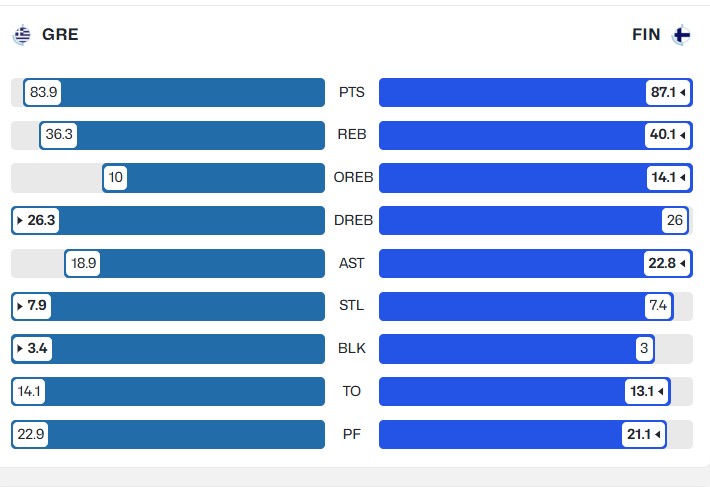
Task: Click the Finland flag icon
Action: pyautogui.click(x=681, y=35)
